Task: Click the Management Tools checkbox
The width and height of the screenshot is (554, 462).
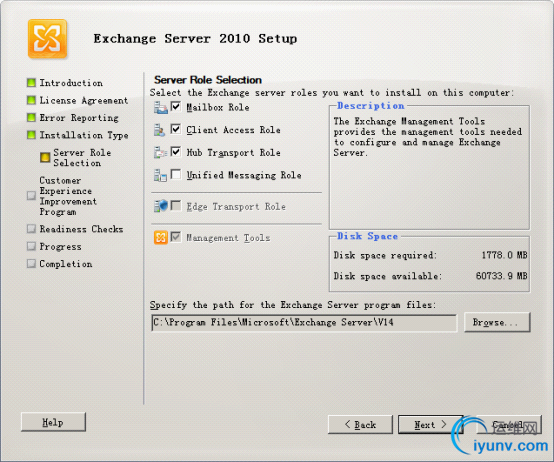Action: (176, 236)
